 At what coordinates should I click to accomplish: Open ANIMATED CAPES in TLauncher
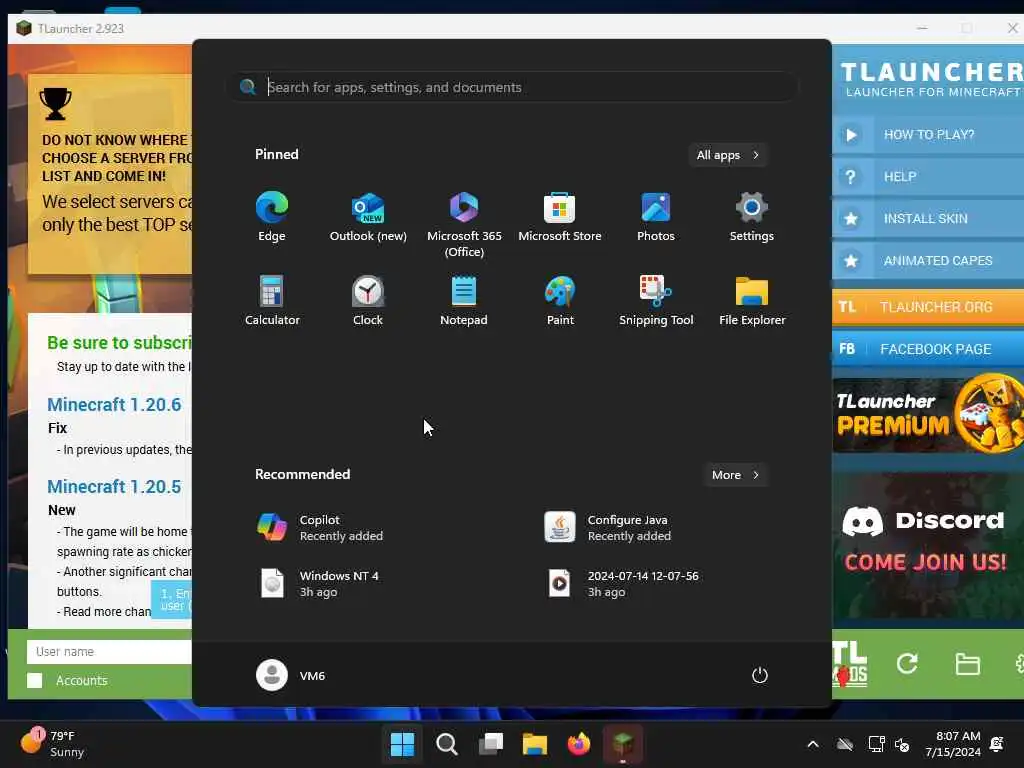coord(928,261)
